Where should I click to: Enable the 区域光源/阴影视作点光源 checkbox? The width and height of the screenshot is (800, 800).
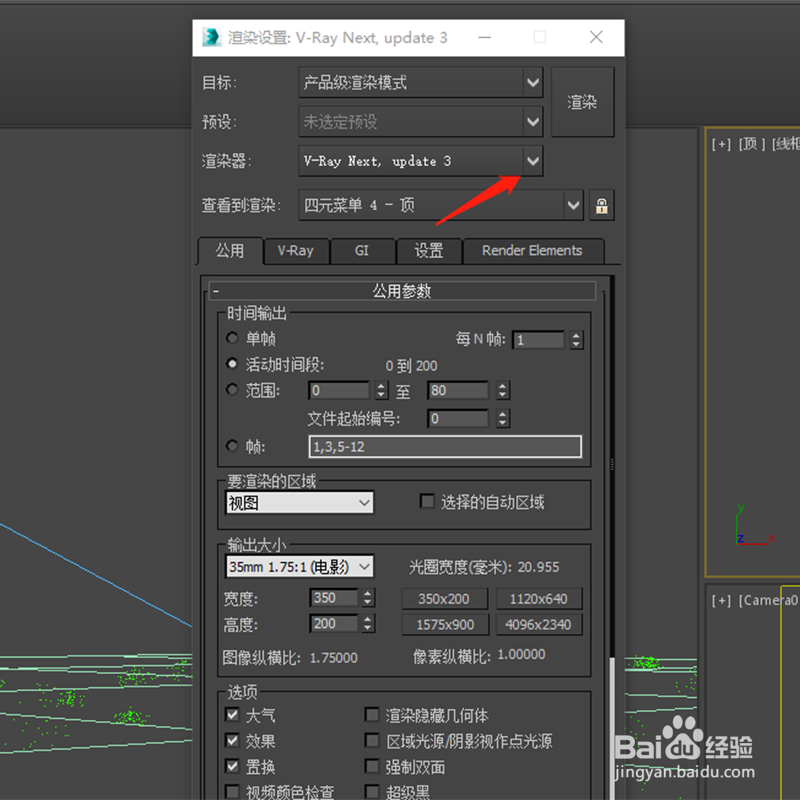(x=372, y=740)
